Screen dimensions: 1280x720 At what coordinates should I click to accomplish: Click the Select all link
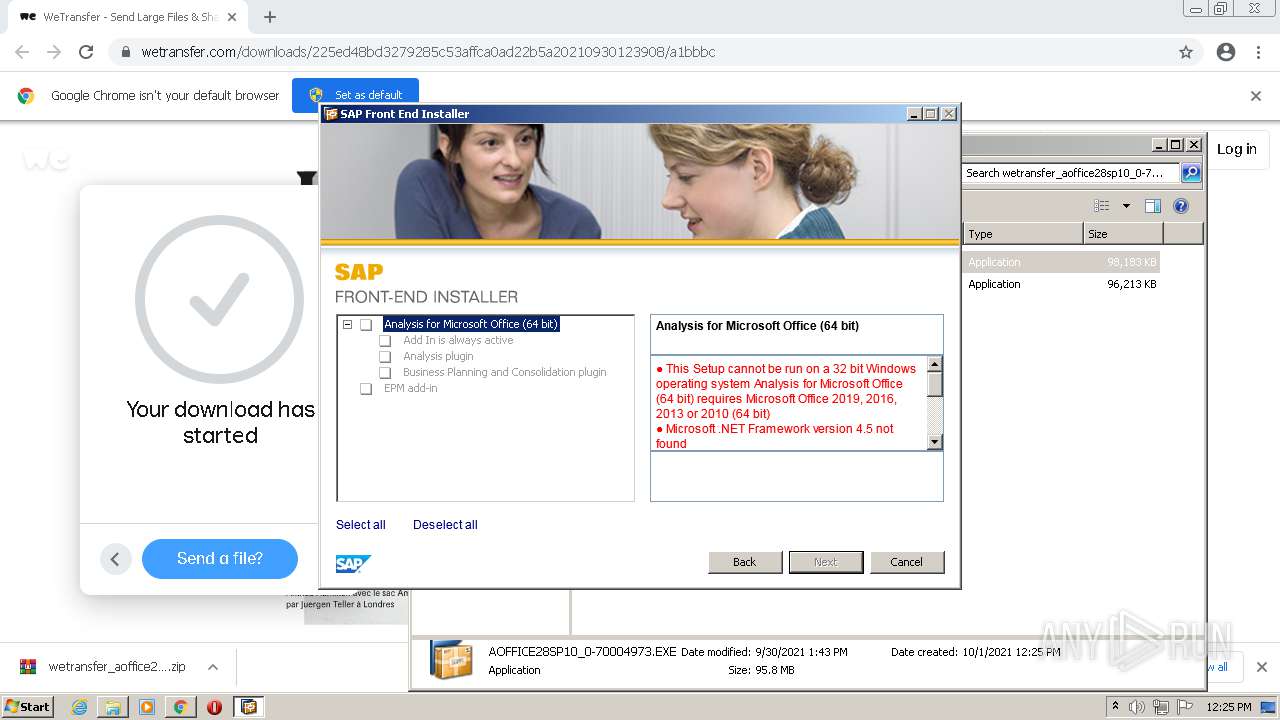pyautogui.click(x=360, y=525)
